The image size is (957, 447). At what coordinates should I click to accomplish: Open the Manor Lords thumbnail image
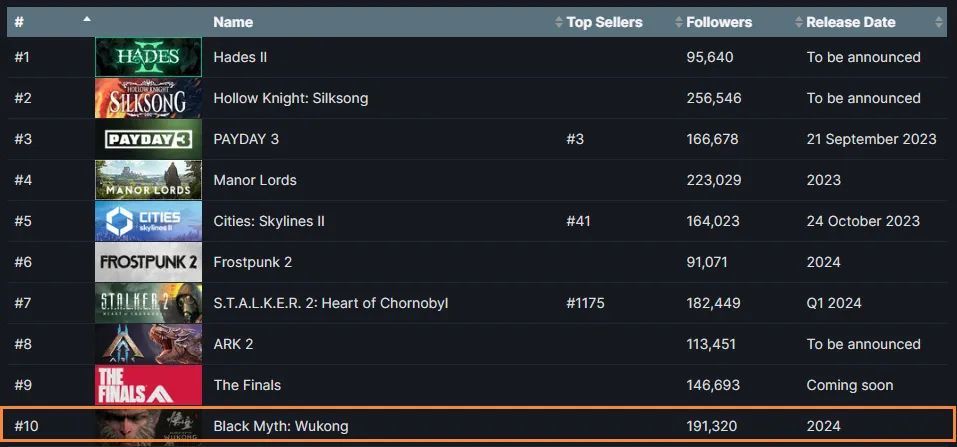(148, 180)
